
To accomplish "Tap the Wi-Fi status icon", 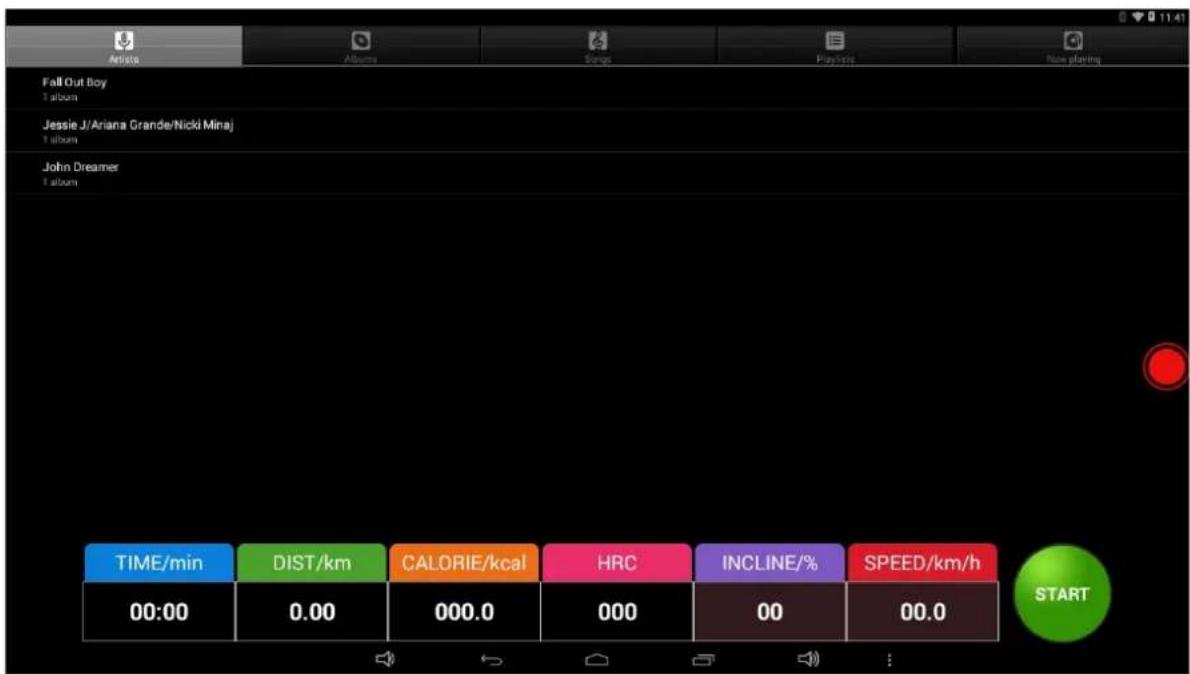I will [x=1139, y=17].
